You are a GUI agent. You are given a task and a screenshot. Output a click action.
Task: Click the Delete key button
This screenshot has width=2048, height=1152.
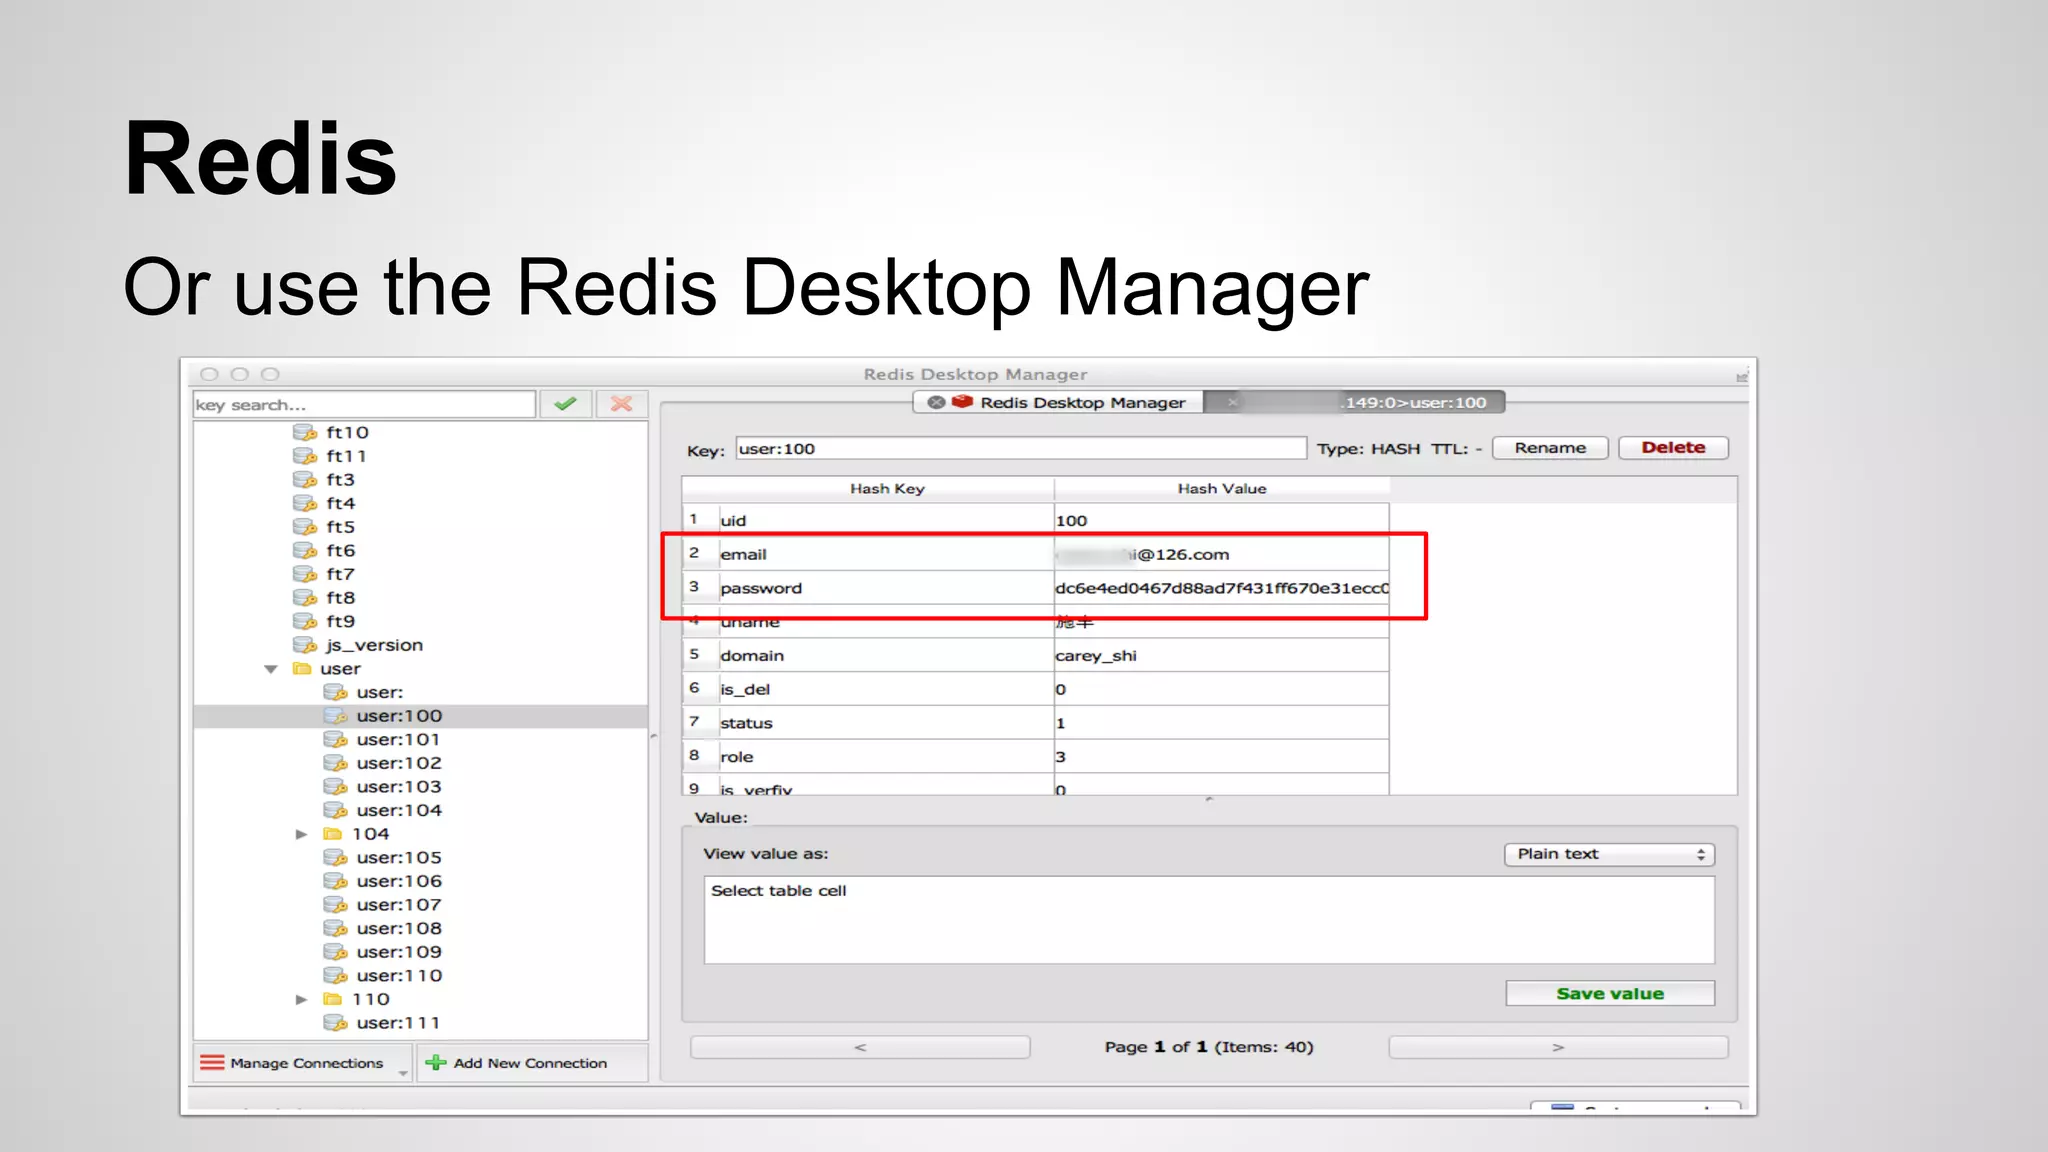point(1673,448)
